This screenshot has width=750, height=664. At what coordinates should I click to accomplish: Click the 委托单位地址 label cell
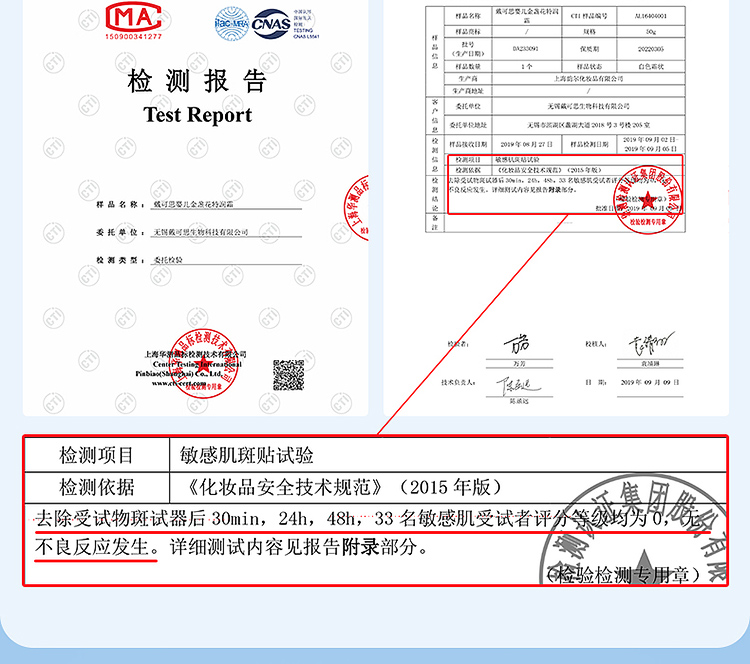468,125
